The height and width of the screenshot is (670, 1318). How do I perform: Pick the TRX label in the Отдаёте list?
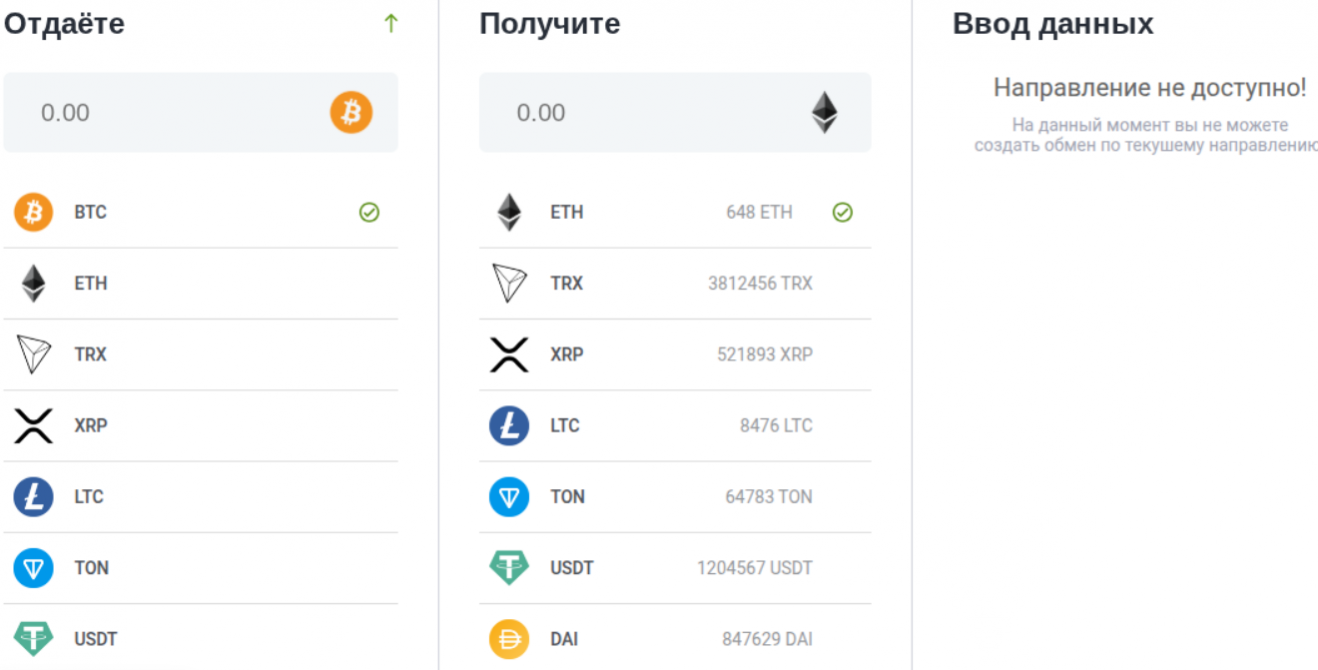[x=90, y=354]
